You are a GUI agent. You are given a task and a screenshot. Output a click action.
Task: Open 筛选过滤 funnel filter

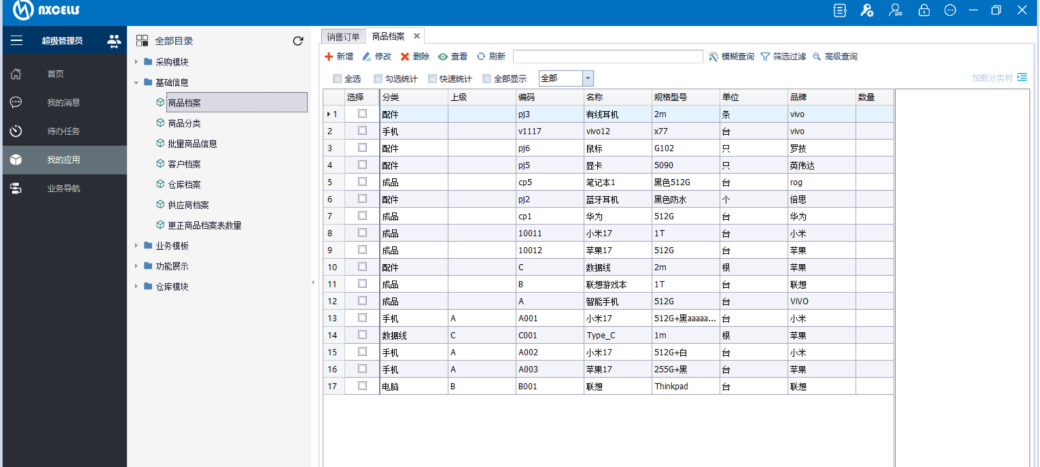(x=765, y=57)
